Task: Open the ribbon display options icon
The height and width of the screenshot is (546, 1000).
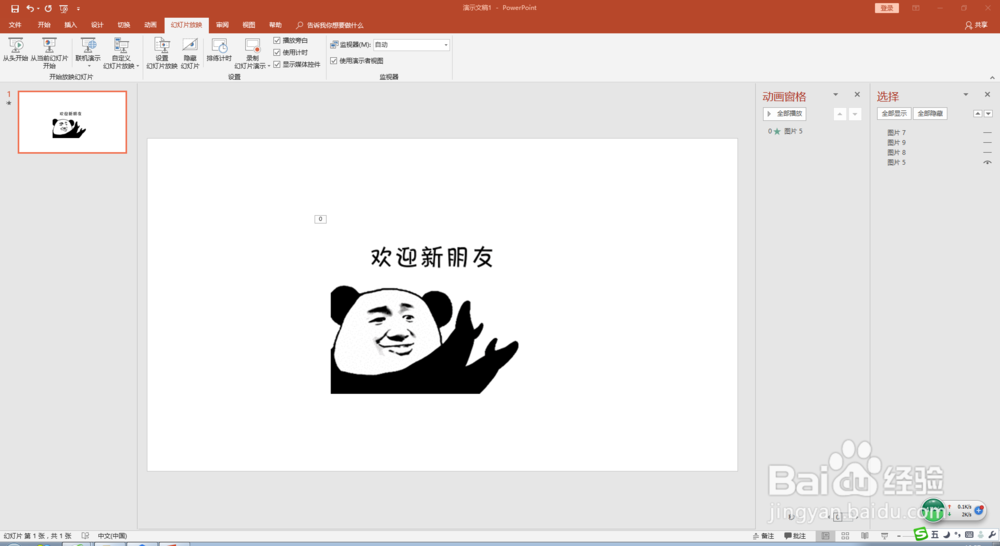Action: [916, 8]
